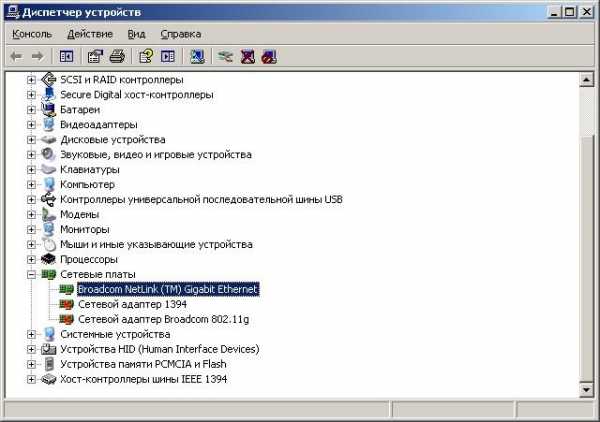
Task: Close the Диспетчер устройств window
Action: tap(587, 12)
